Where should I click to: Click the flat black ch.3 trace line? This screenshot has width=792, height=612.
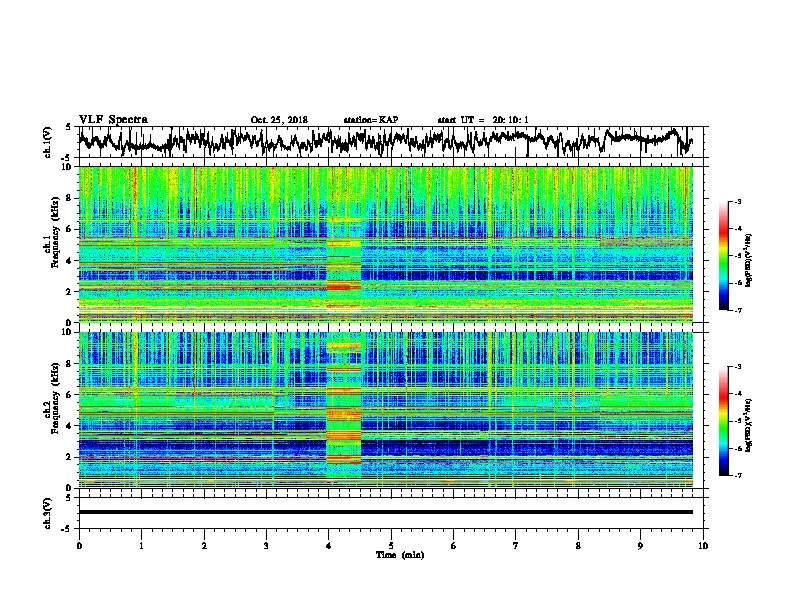[386, 512]
